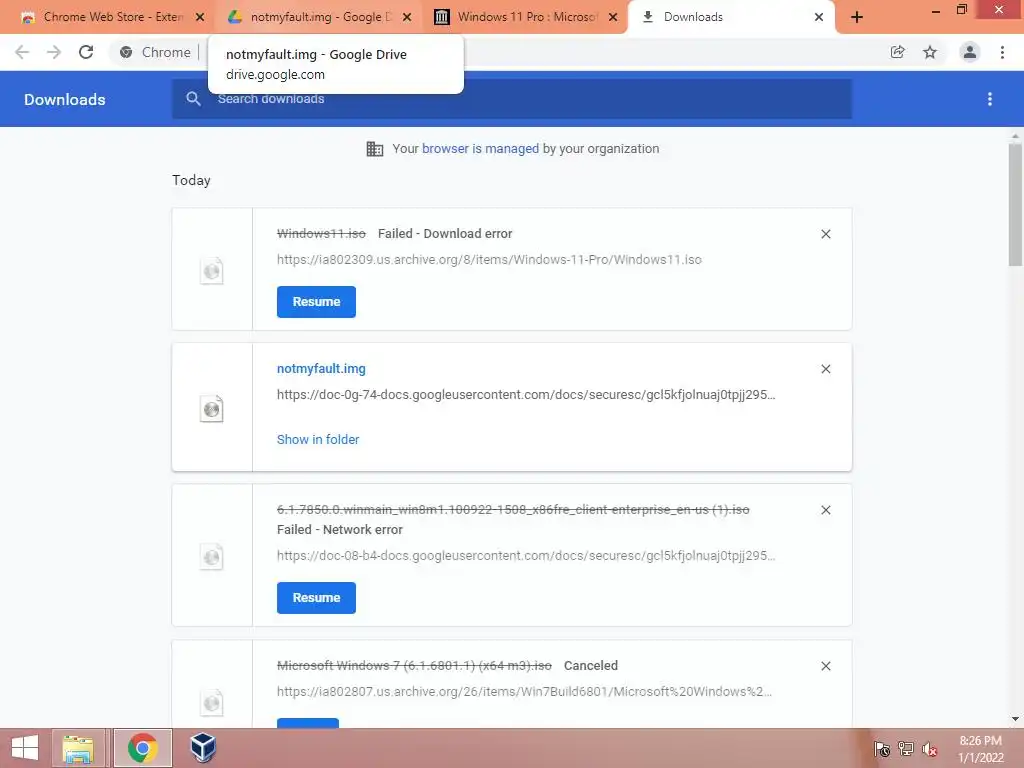Image resolution: width=1024 pixels, height=768 pixels.
Task: Click the Windows11.iso file icon
Action: [212, 270]
